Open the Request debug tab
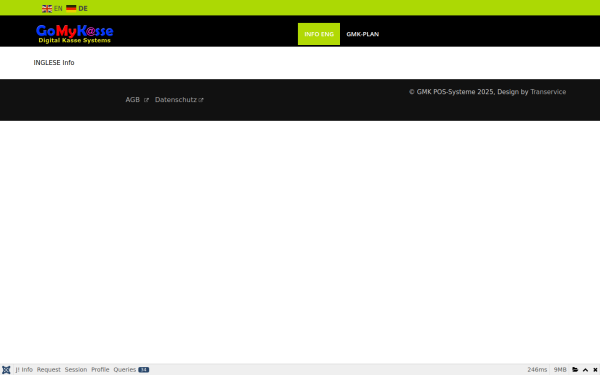 coord(49,370)
